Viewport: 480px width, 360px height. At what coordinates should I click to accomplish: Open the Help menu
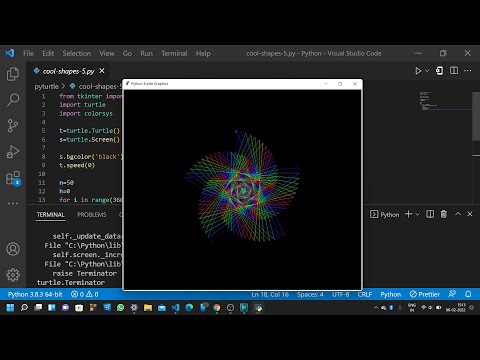pyautogui.click(x=203, y=53)
